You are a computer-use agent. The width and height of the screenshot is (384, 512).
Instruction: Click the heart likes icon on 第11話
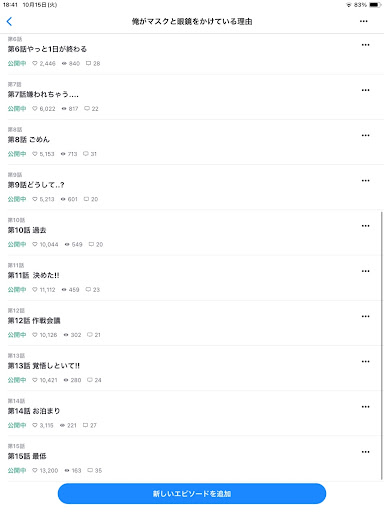[35, 290]
